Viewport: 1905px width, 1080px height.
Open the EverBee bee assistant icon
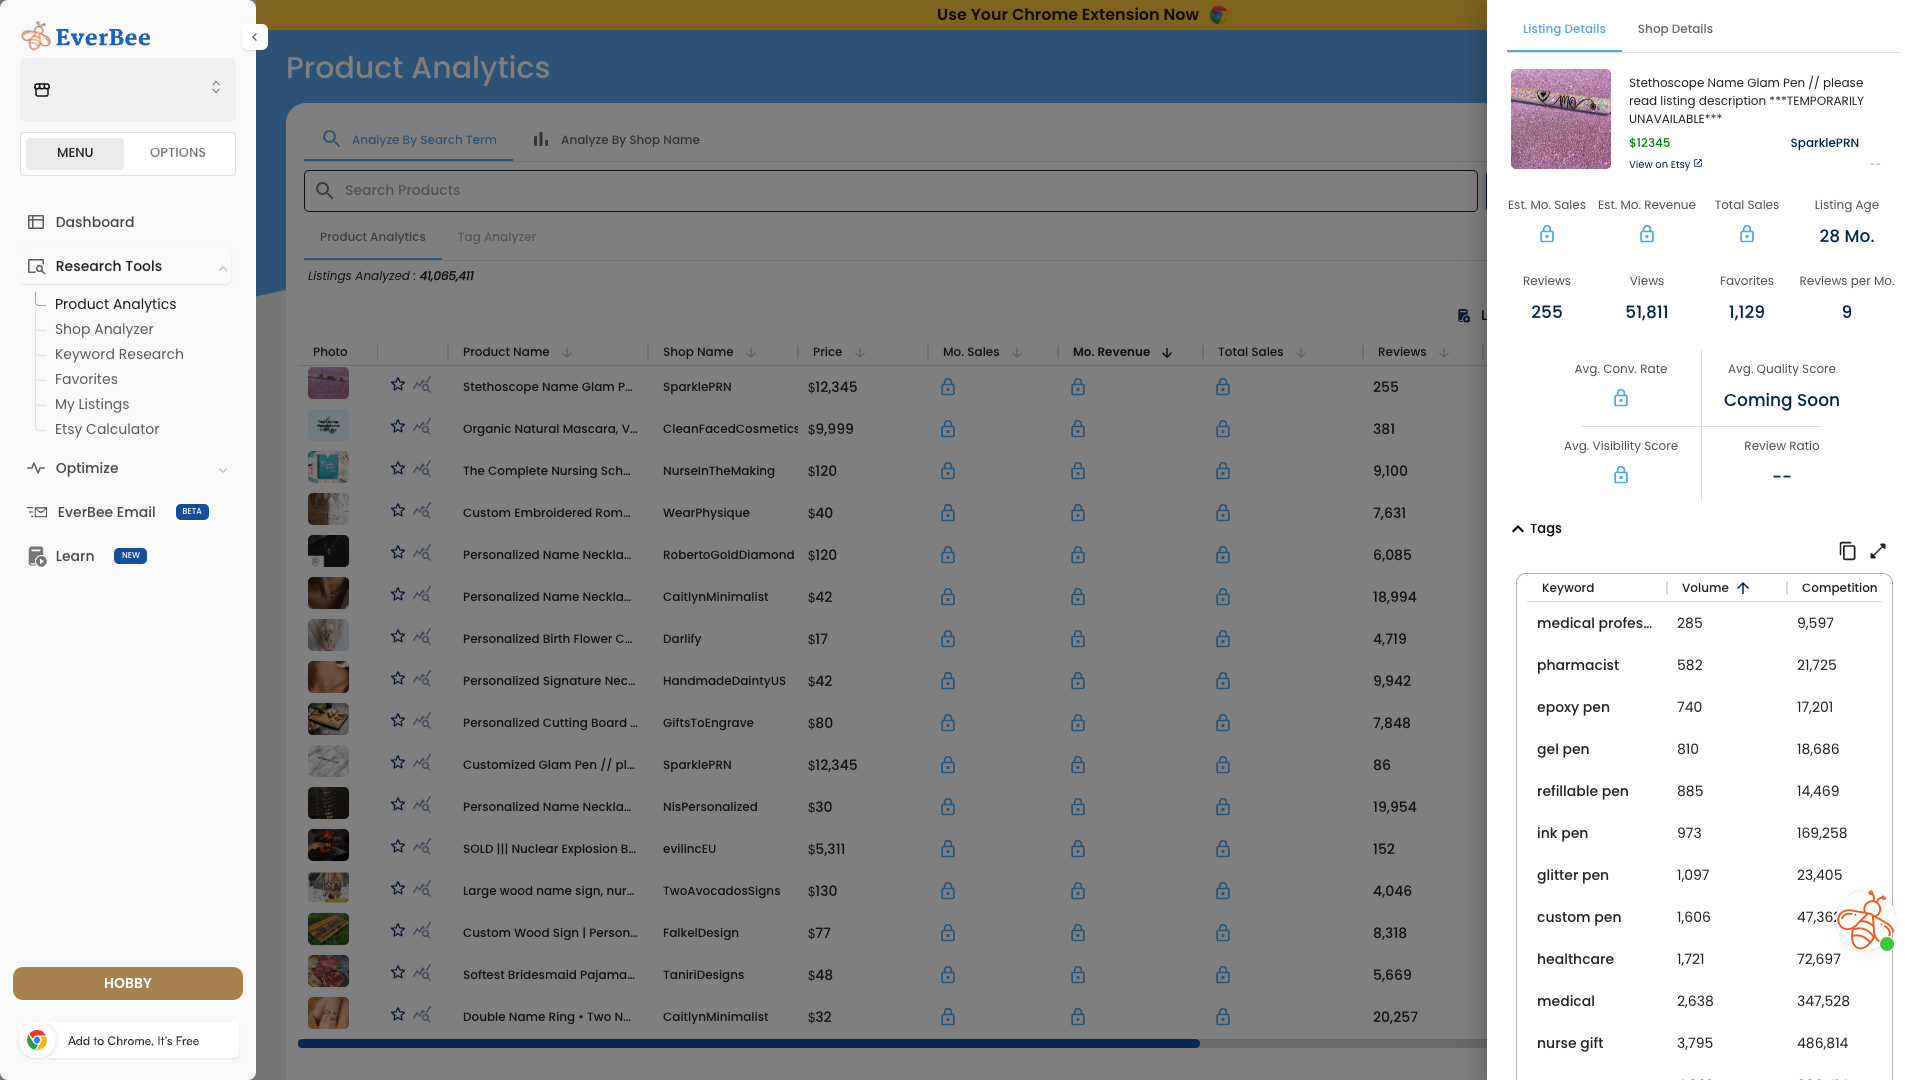[1865, 921]
